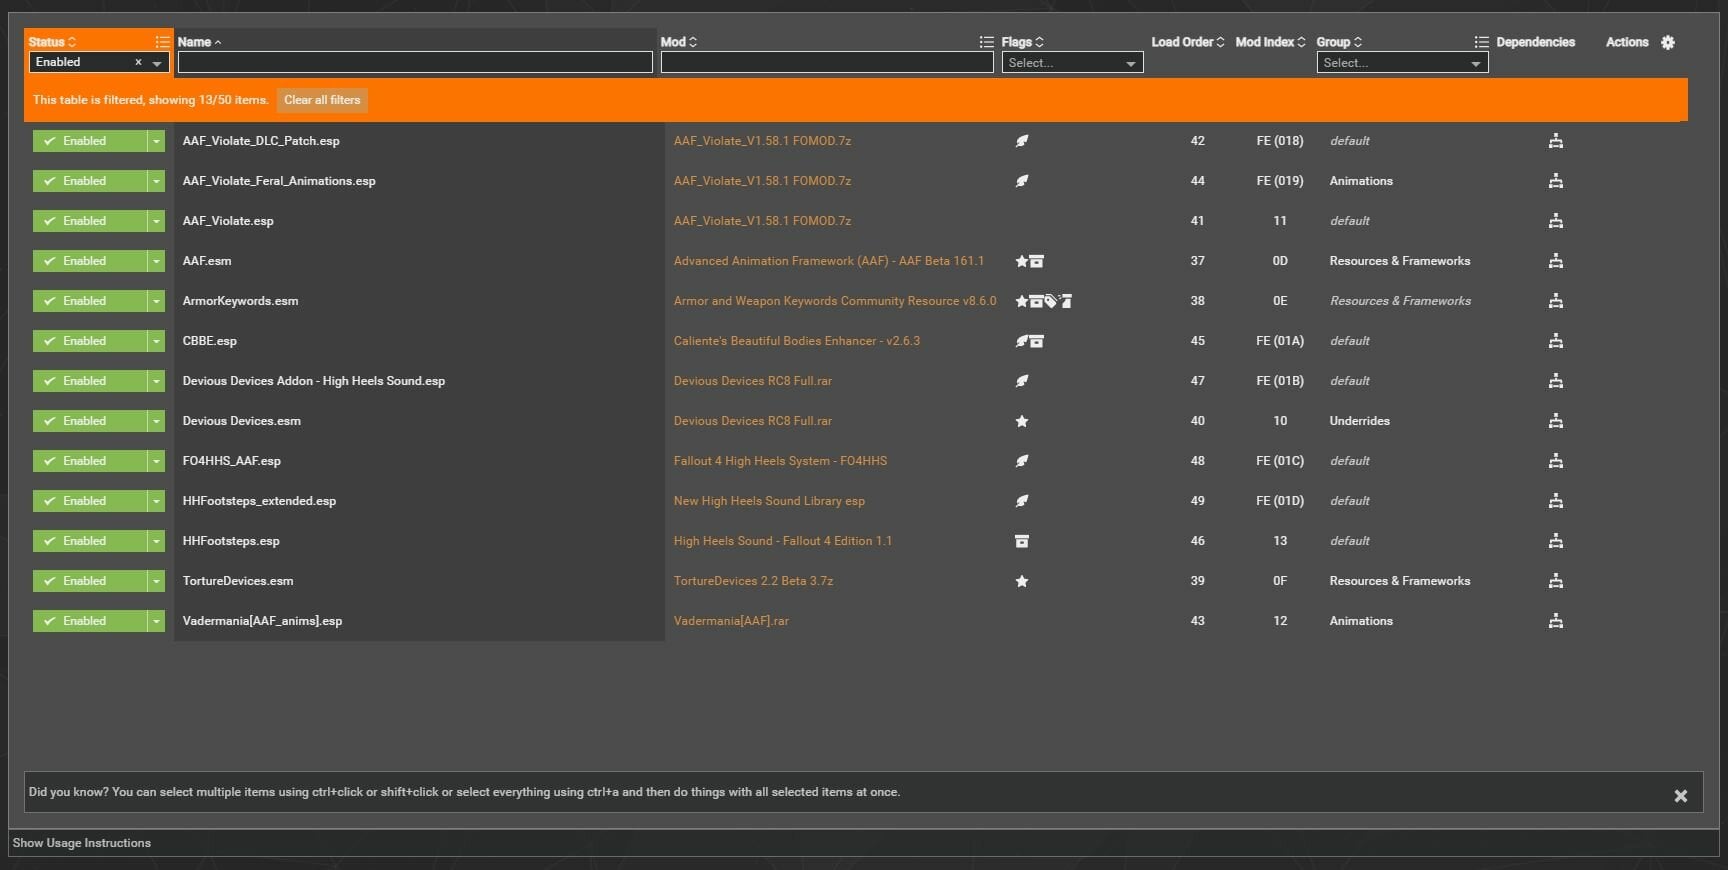Focus the Mod filter text field
This screenshot has width=1728, height=870.
pos(827,63)
